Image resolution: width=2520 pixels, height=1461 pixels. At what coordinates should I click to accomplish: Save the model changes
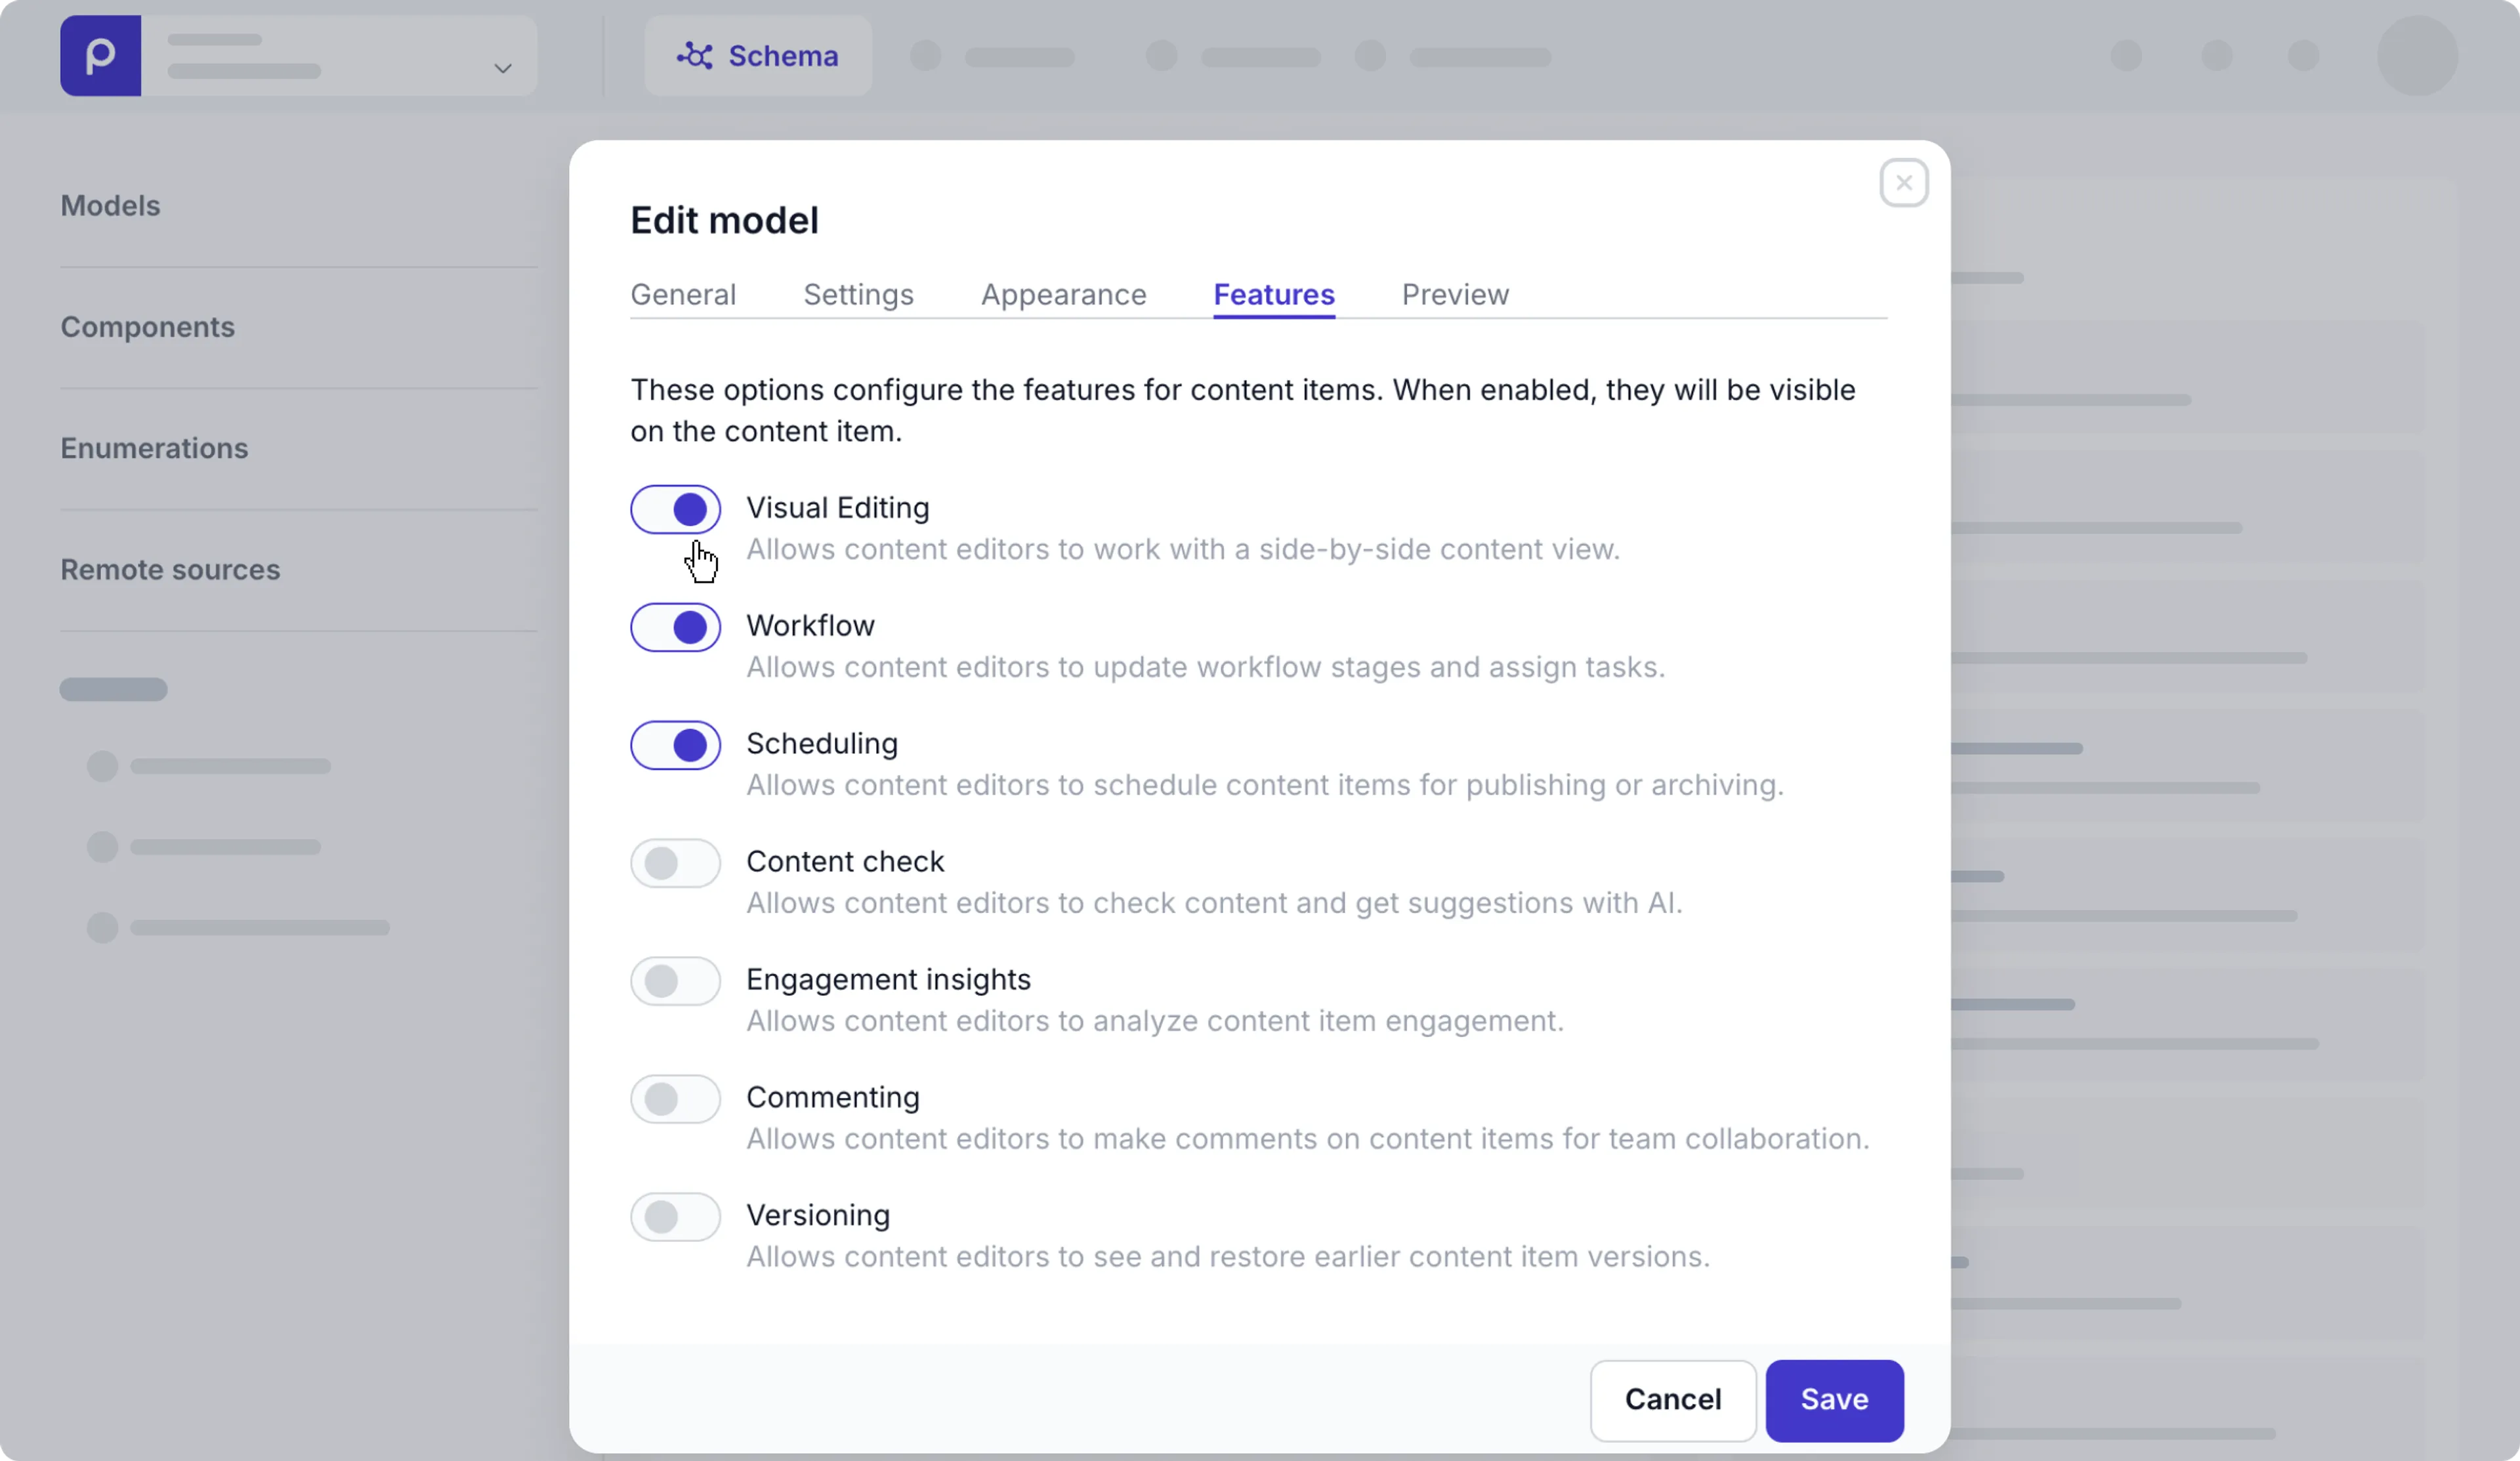point(1834,1400)
